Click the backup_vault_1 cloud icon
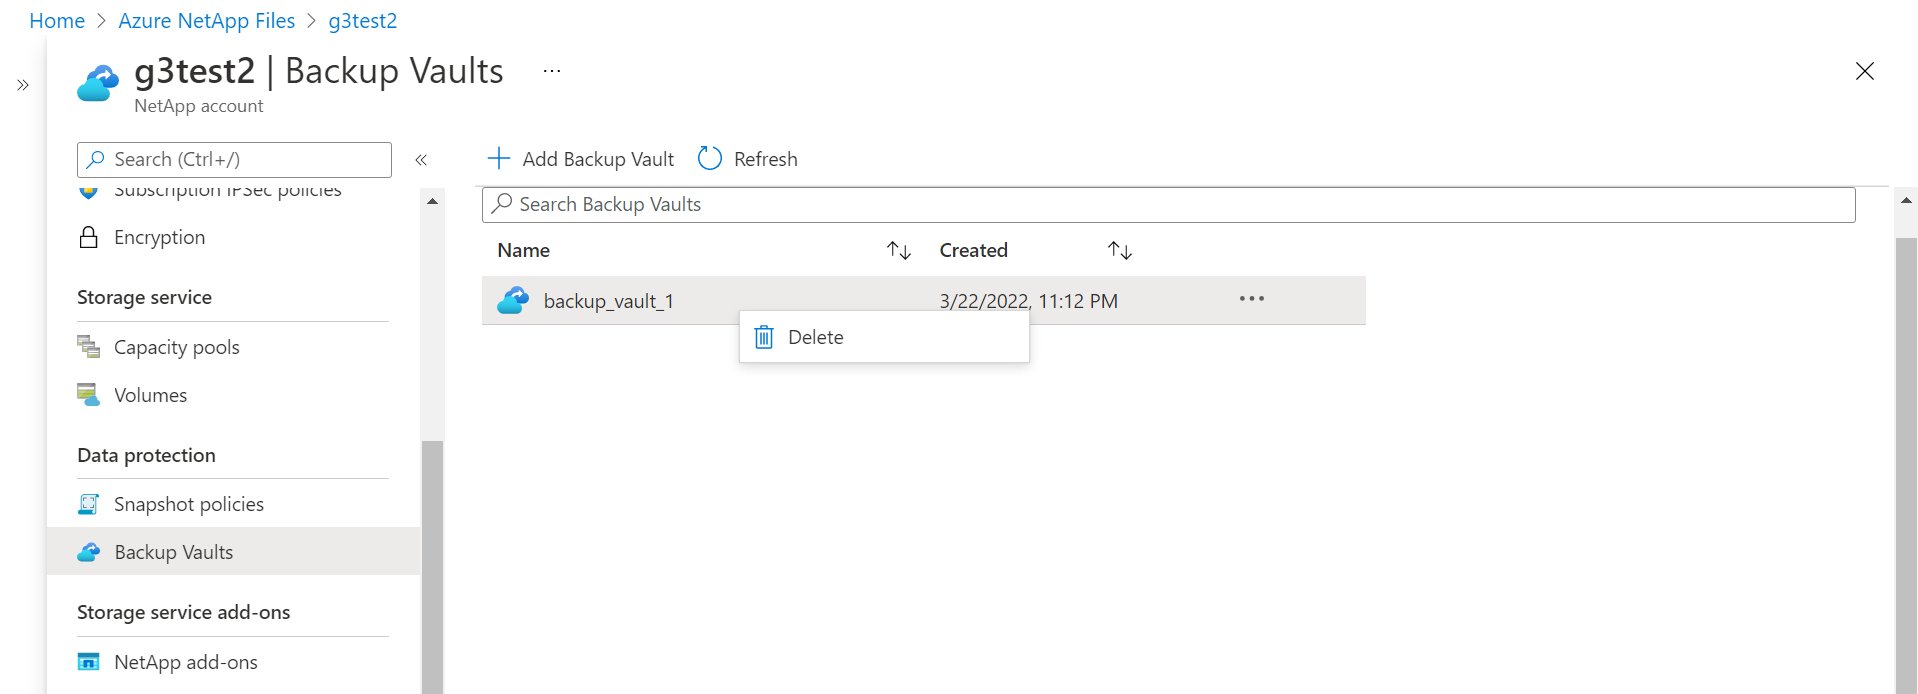 513,300
